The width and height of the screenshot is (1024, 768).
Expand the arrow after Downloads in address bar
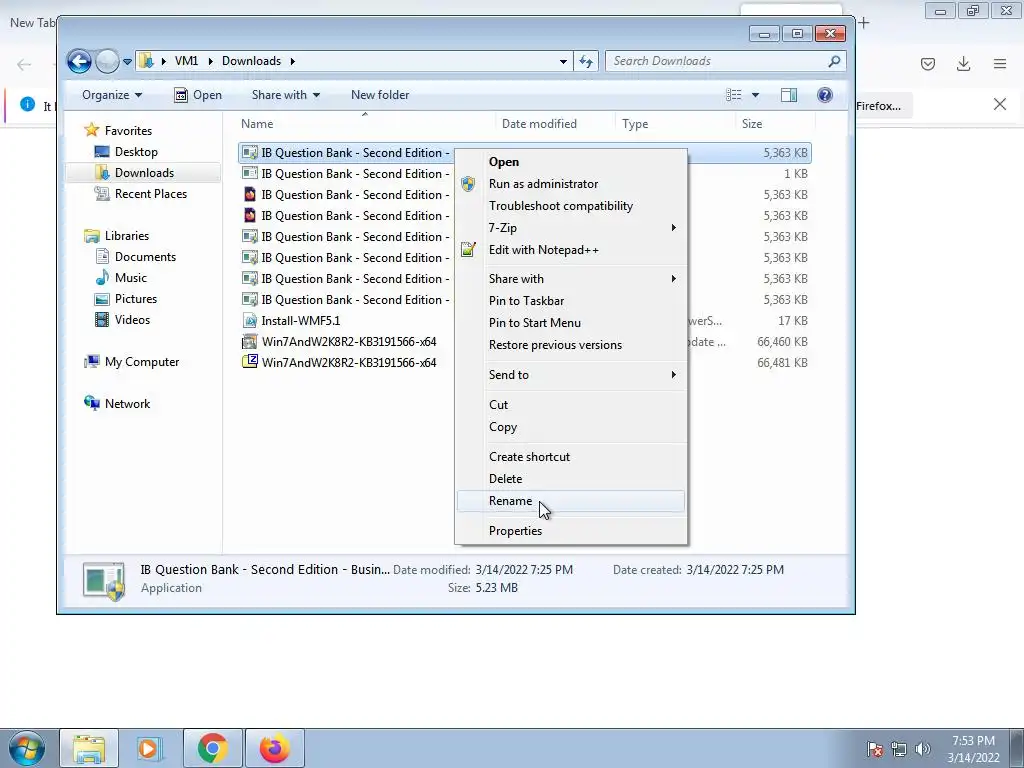tap(293, 61)
